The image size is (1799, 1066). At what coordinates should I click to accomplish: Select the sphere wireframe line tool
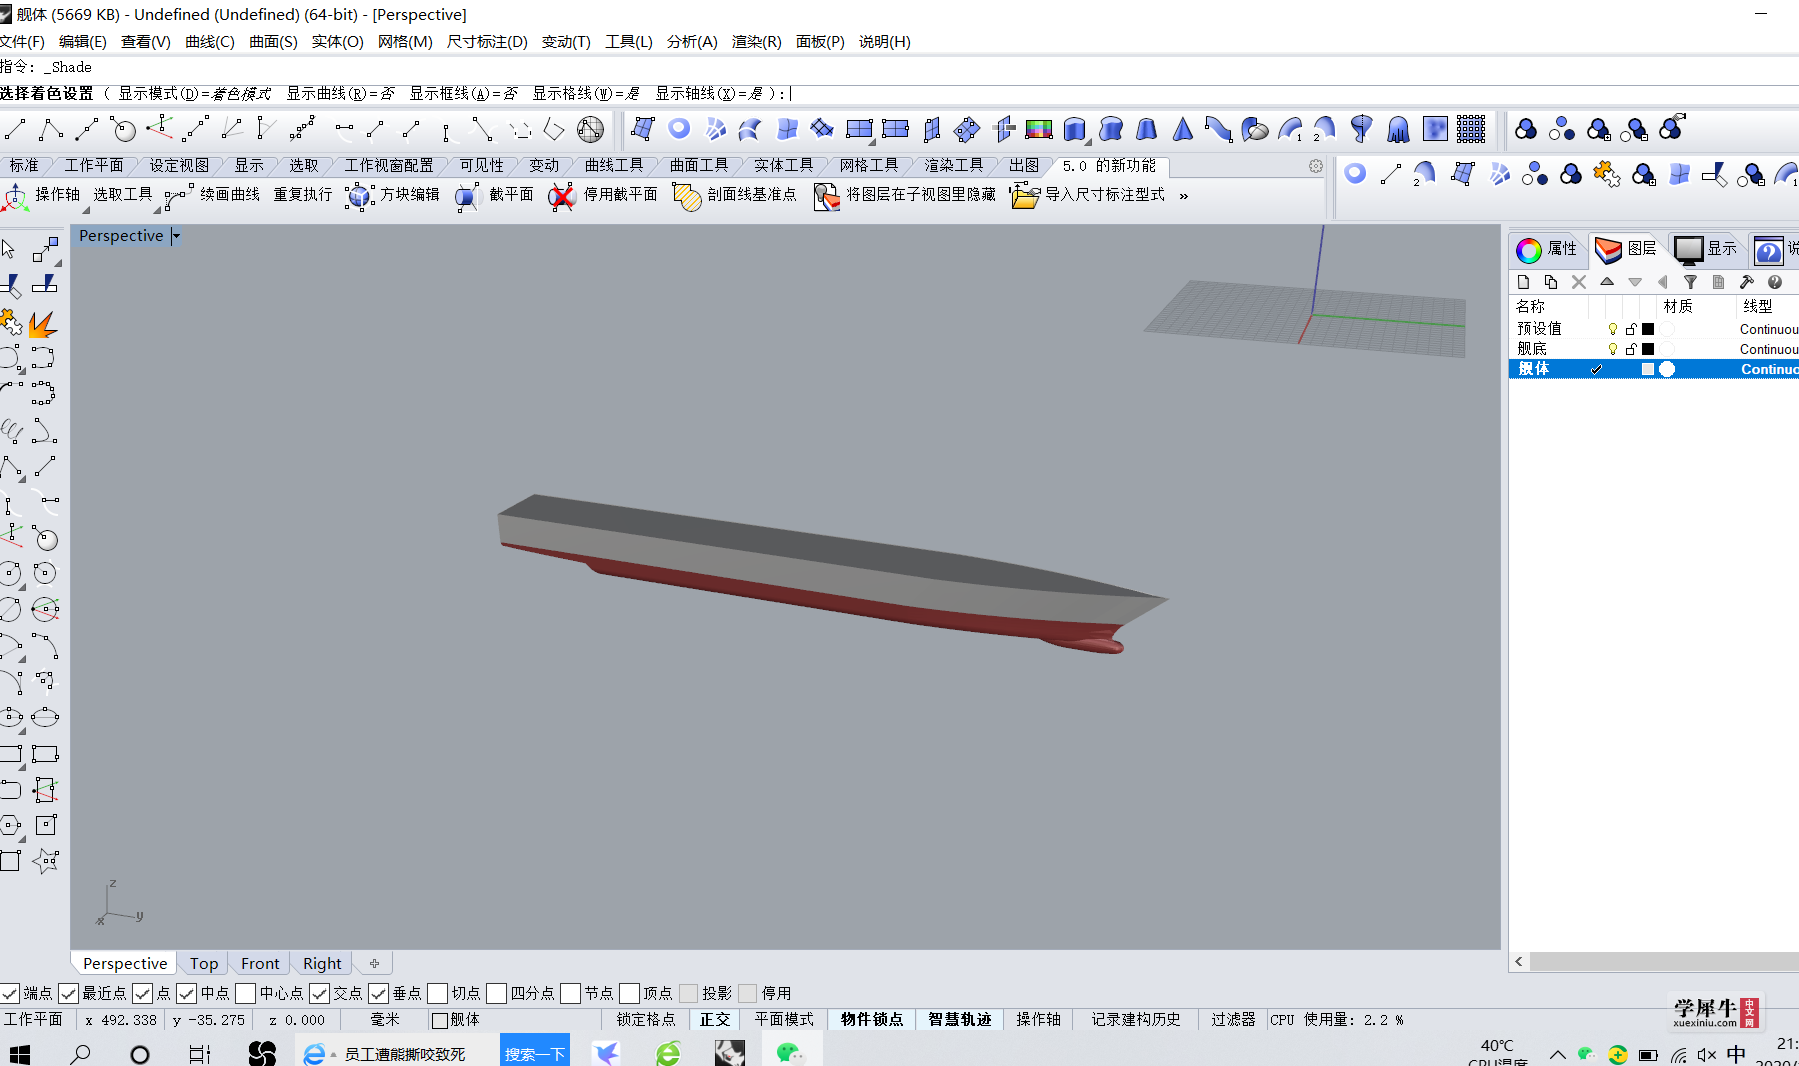591,129
